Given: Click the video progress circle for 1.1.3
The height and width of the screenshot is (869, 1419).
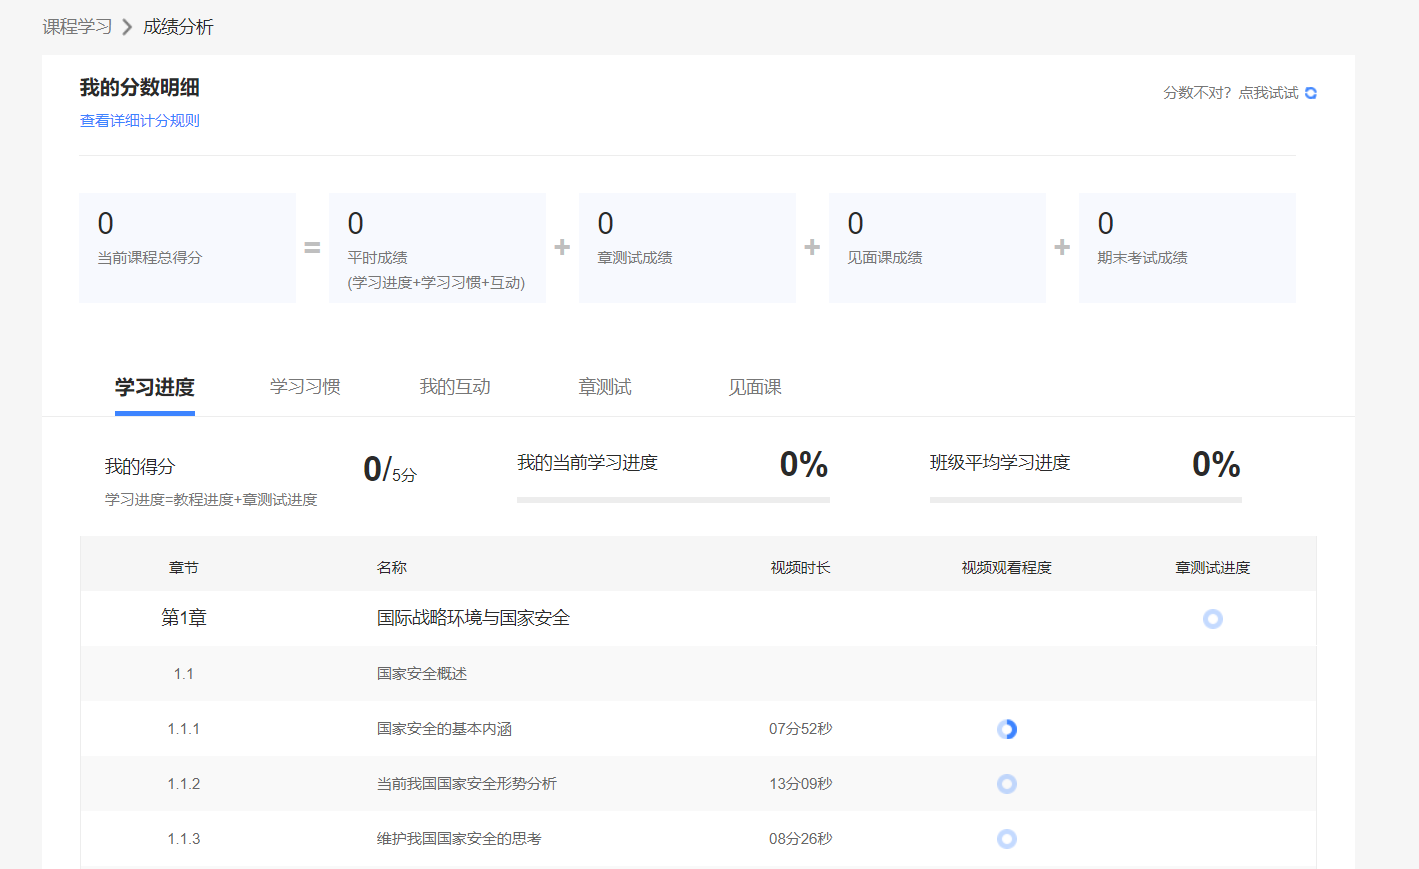Looking at the screenshot, I should (1007, 839).
